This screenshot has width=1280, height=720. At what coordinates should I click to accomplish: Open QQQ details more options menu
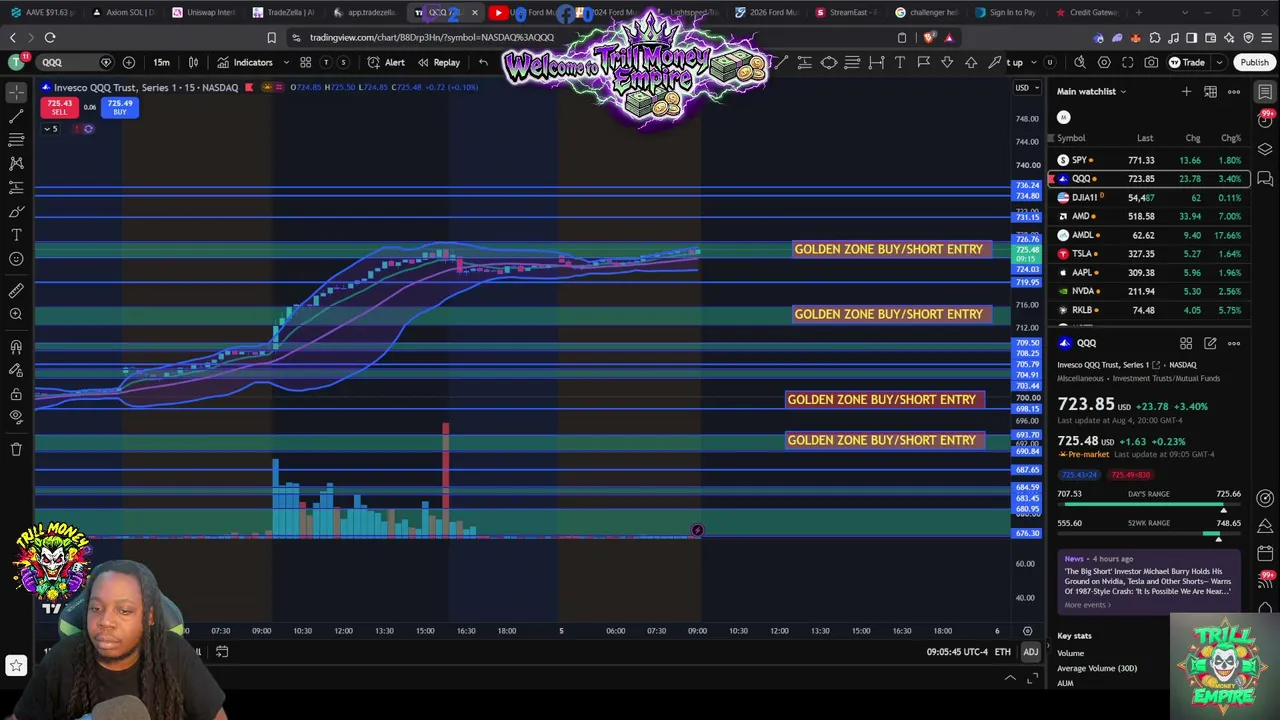coord(1234,343)
